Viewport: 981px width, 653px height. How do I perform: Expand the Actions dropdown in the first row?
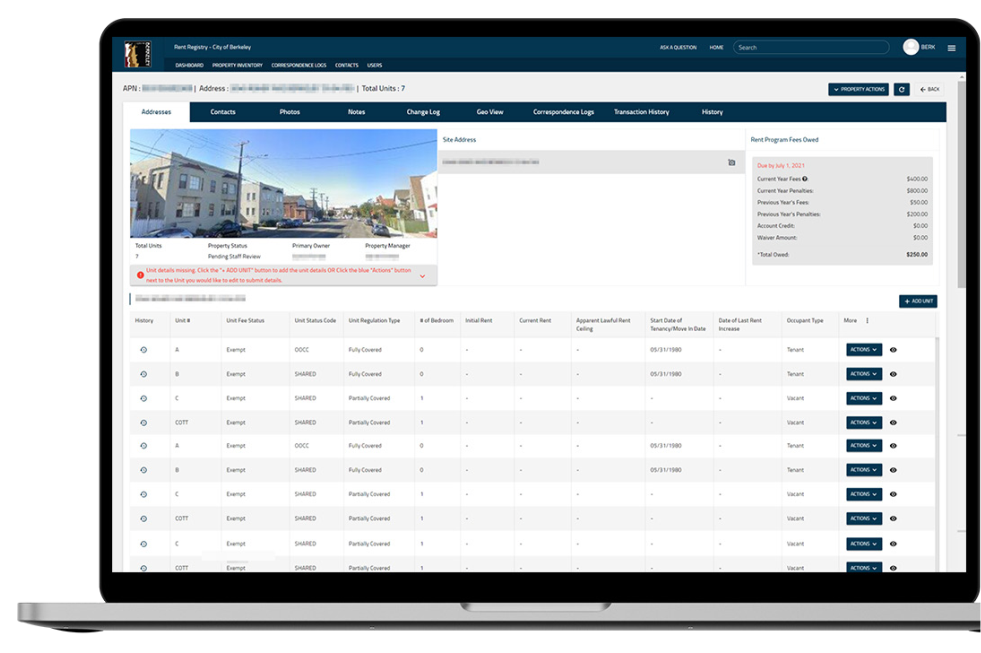(x=864, y=349)
